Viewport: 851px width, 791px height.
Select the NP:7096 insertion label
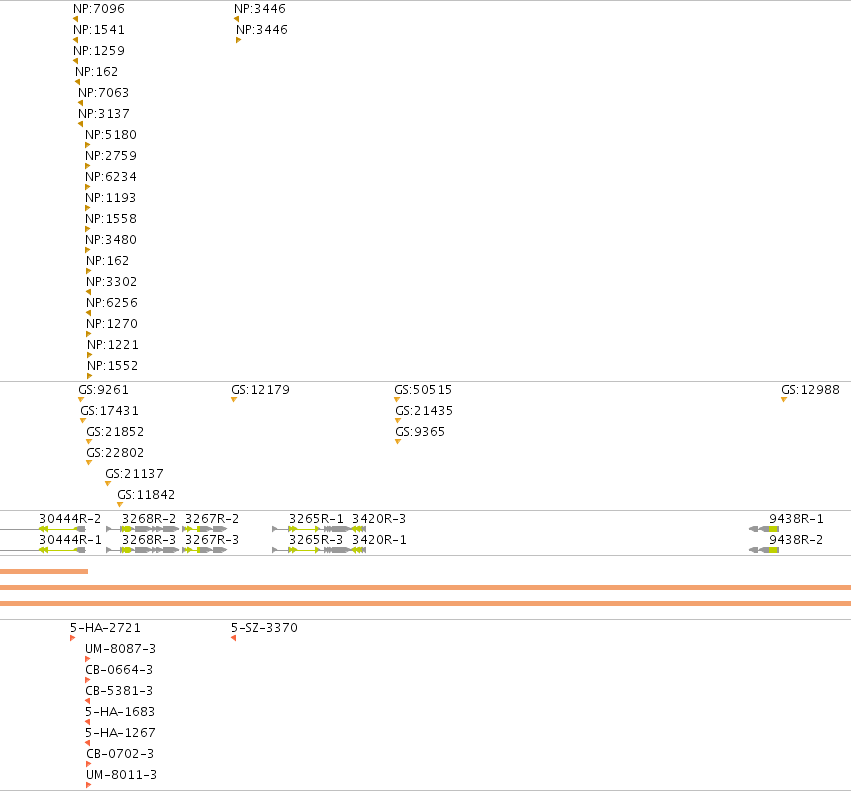(x=99, y=9)
